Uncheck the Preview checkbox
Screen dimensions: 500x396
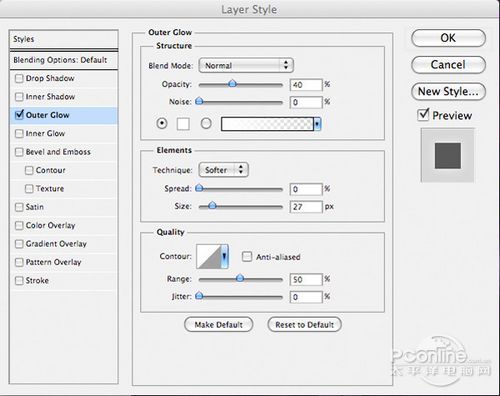point(423,115)
